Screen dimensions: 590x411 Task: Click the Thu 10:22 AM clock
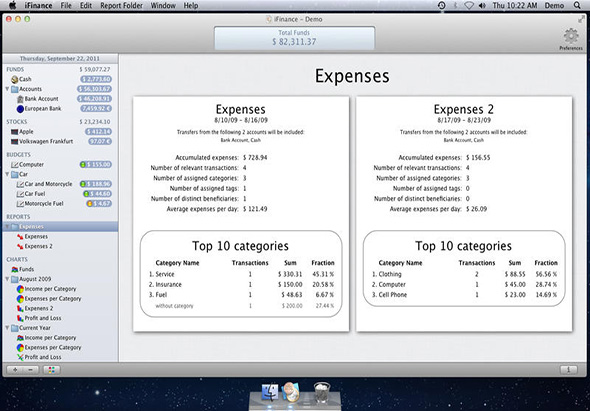(514, 6)
